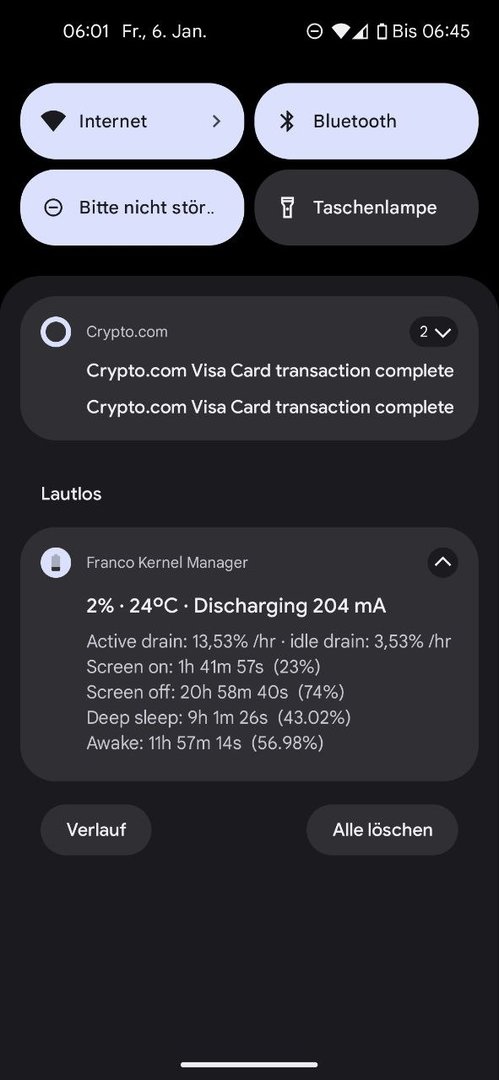
Task: Open second Visa Card transaction notification
Action: coord(270,407)
